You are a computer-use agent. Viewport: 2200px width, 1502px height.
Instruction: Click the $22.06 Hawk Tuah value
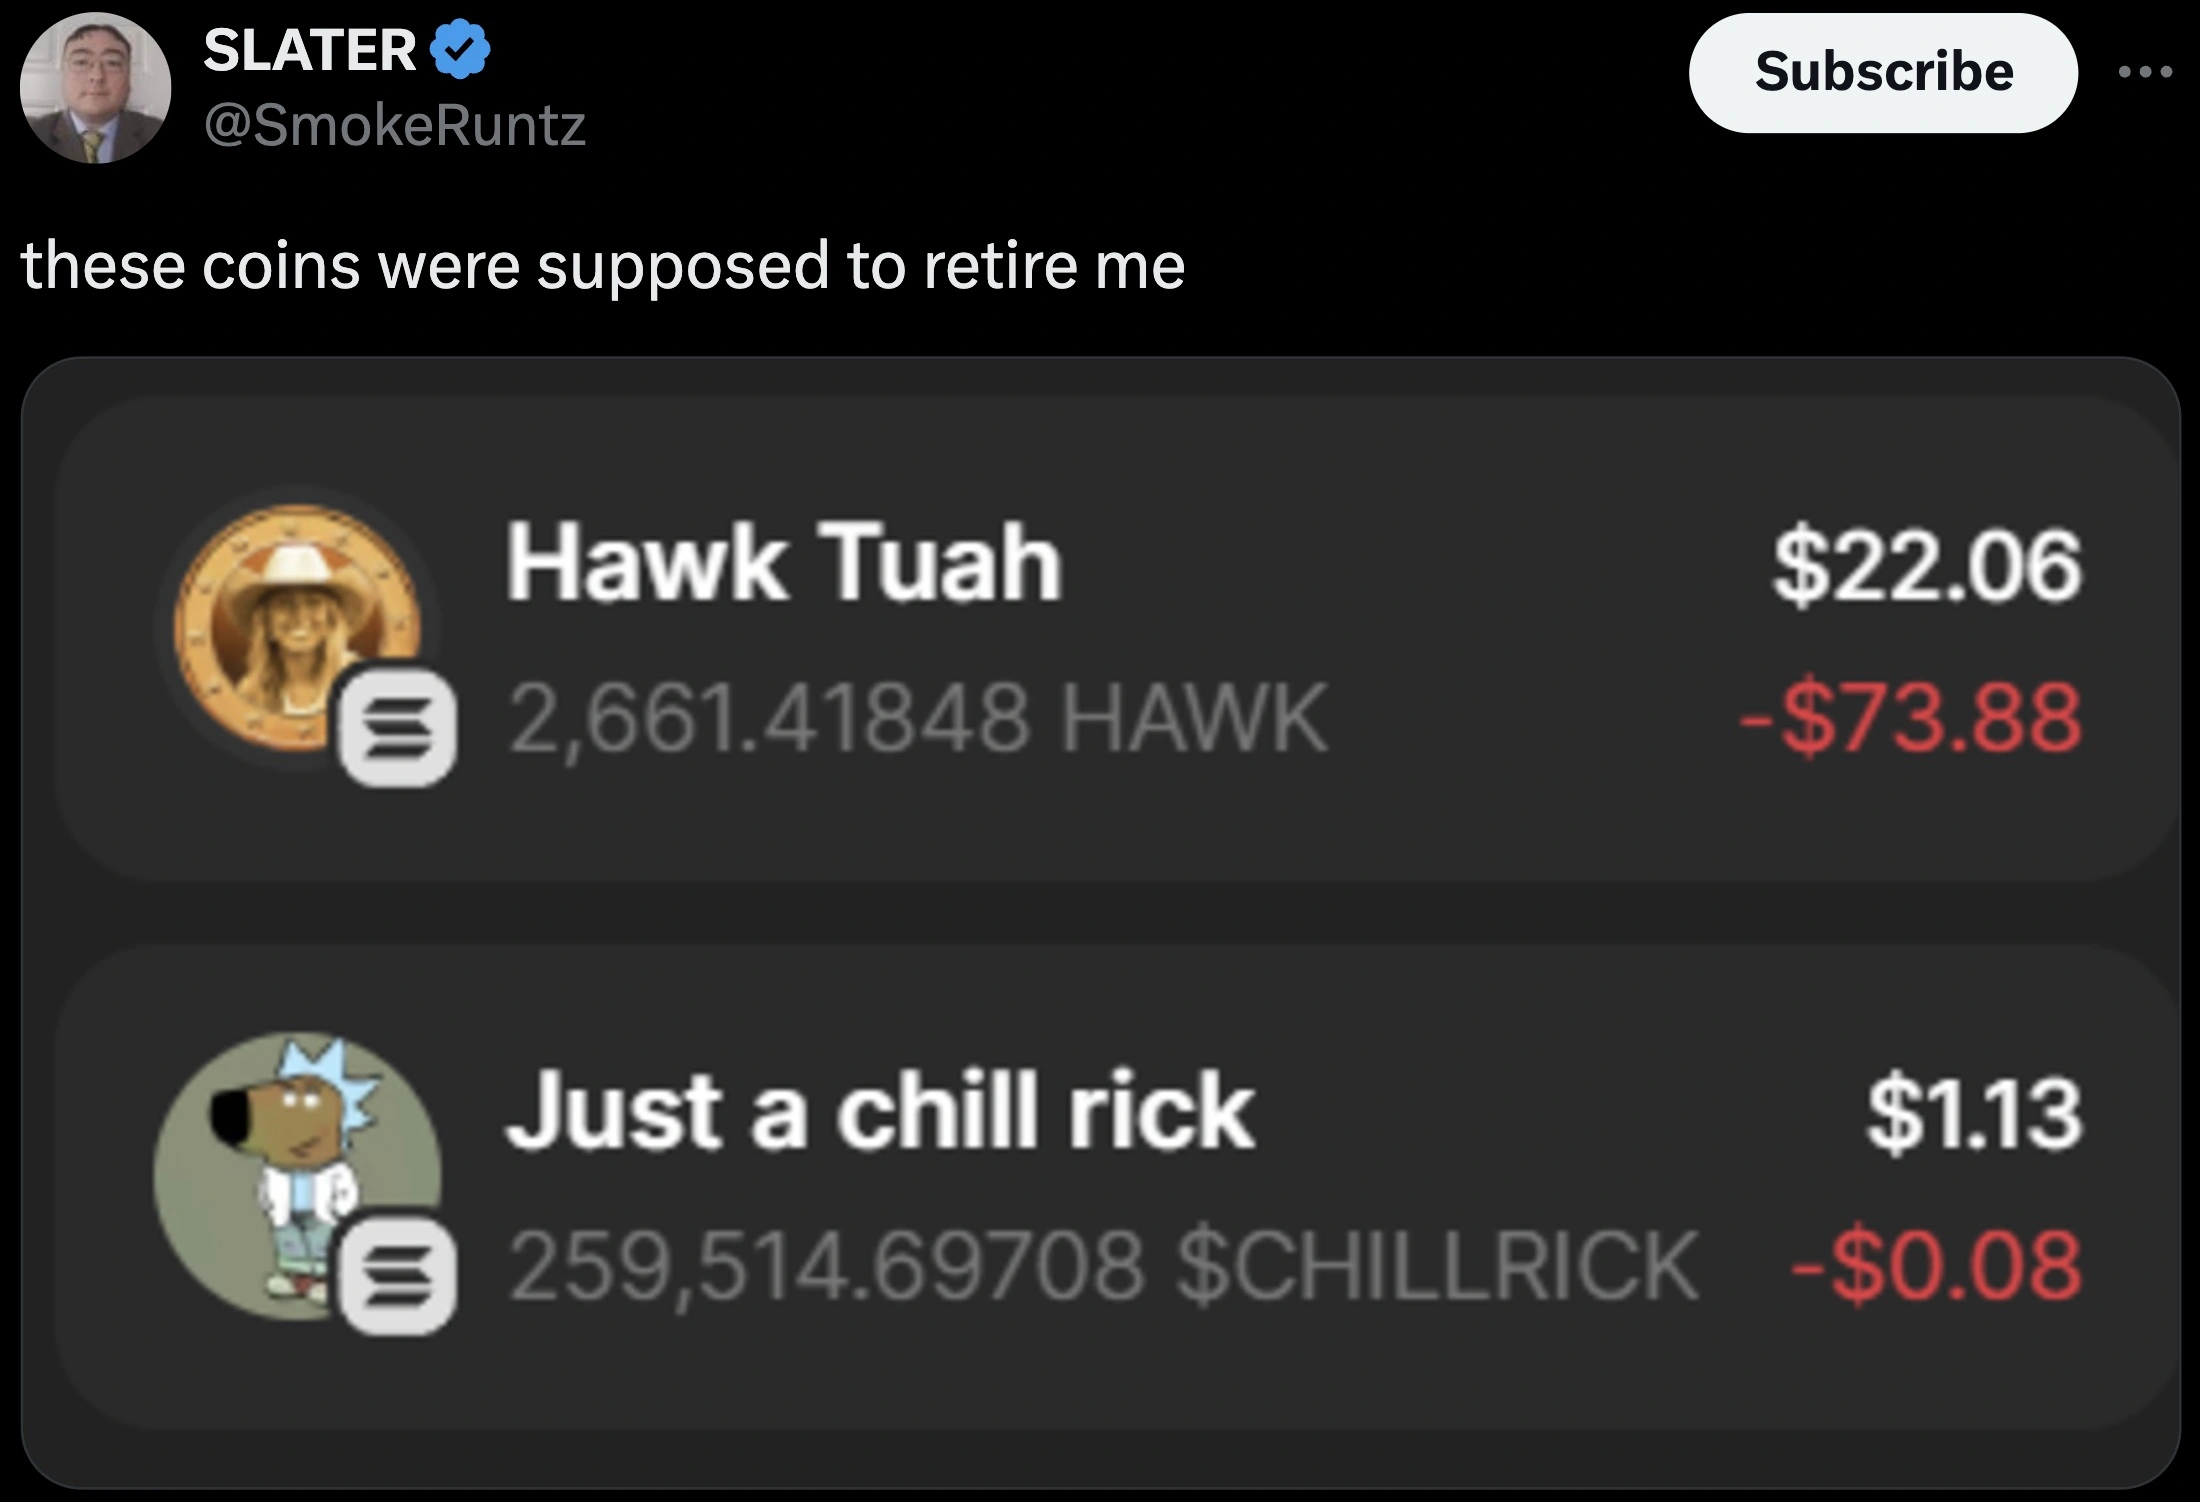(1928, 566)
